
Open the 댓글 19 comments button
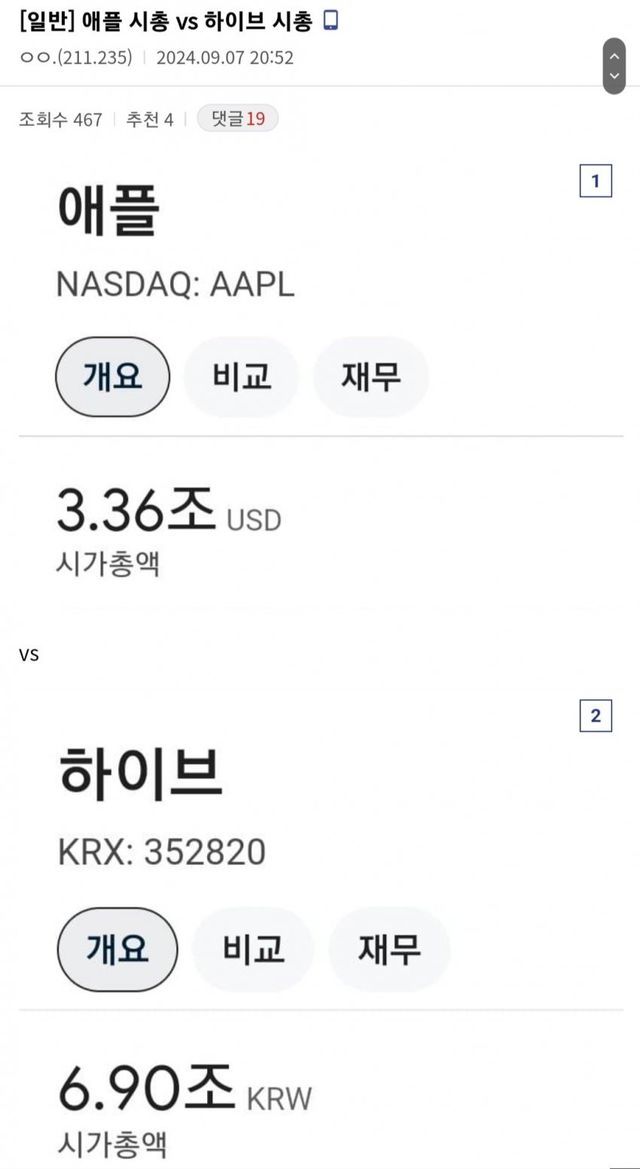point(238,119)
